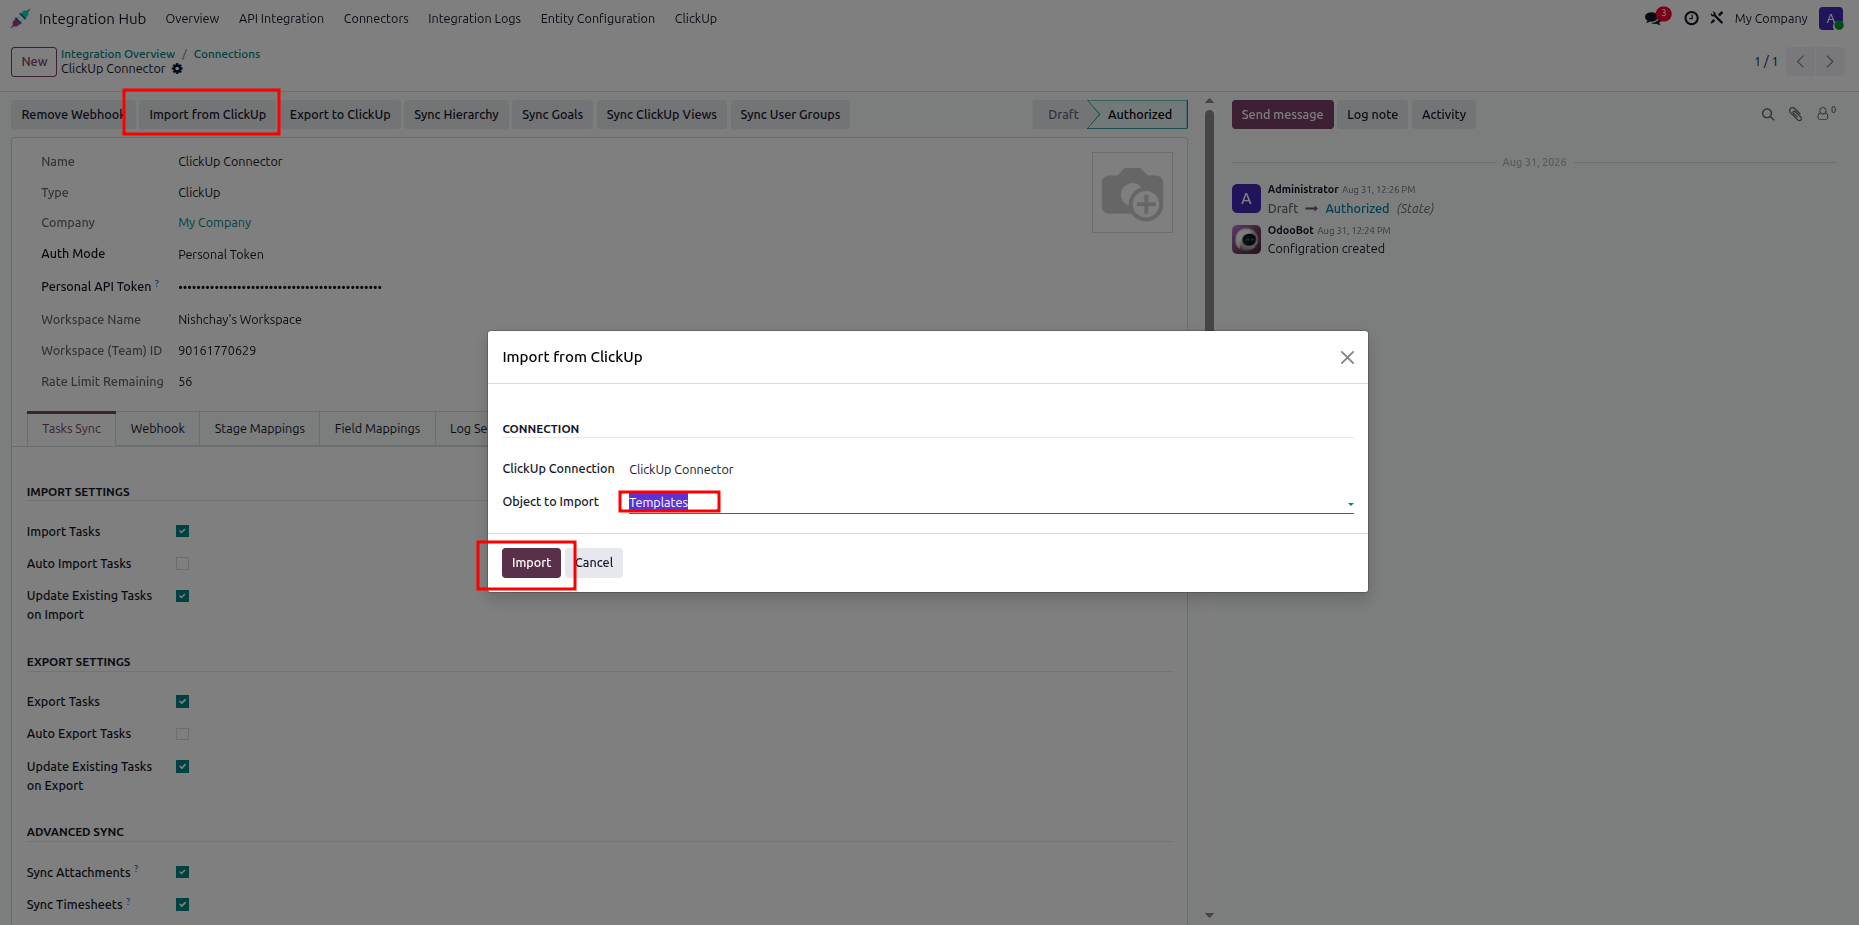Open the activities clock icon
Viewport: 1859px width, 925px height.
1691,18
